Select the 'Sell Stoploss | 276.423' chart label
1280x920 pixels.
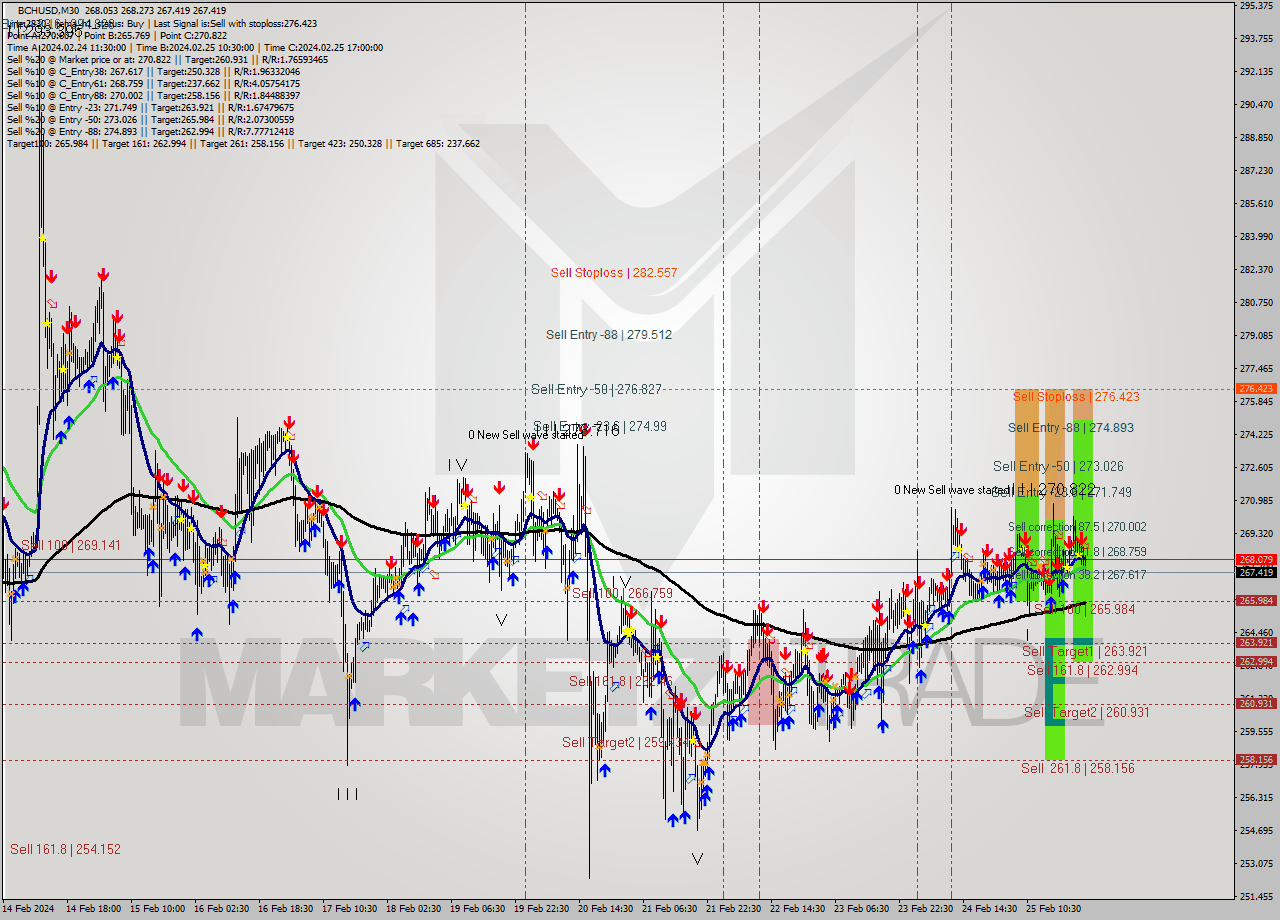1076,397
